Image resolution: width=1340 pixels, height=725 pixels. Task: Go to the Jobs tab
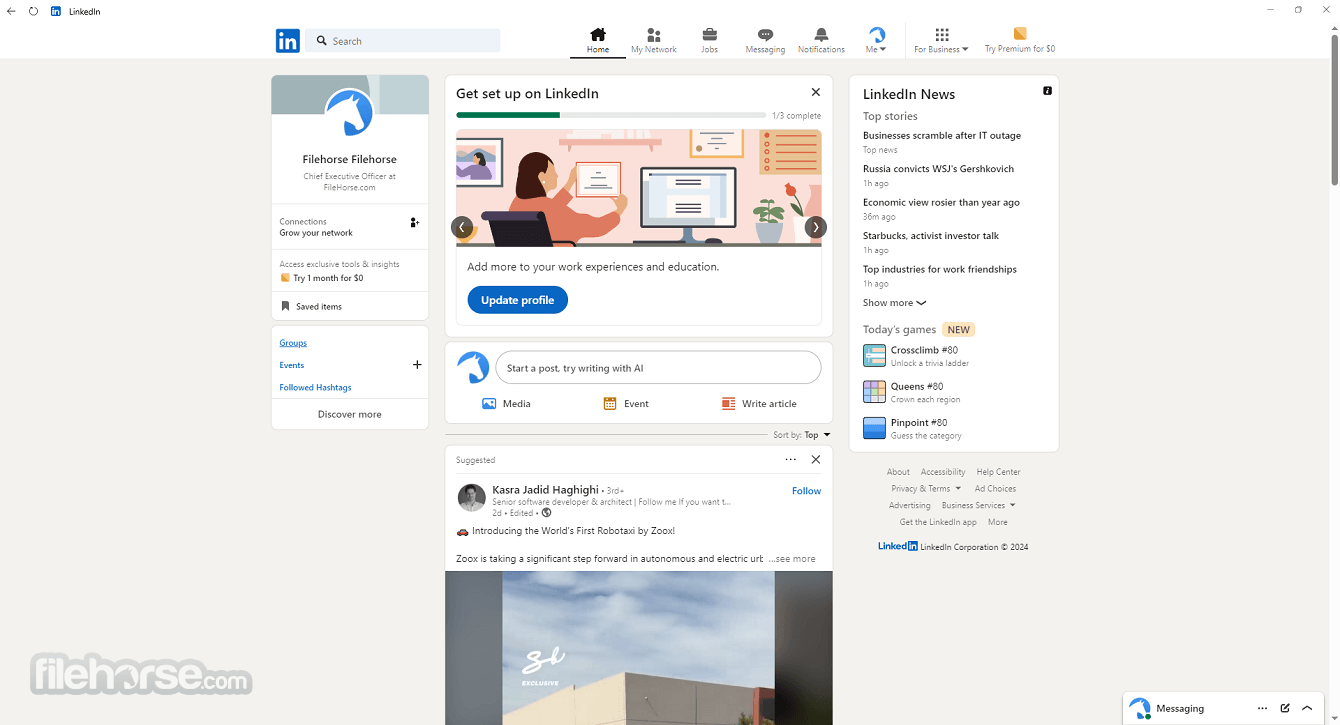click(709, 41)
